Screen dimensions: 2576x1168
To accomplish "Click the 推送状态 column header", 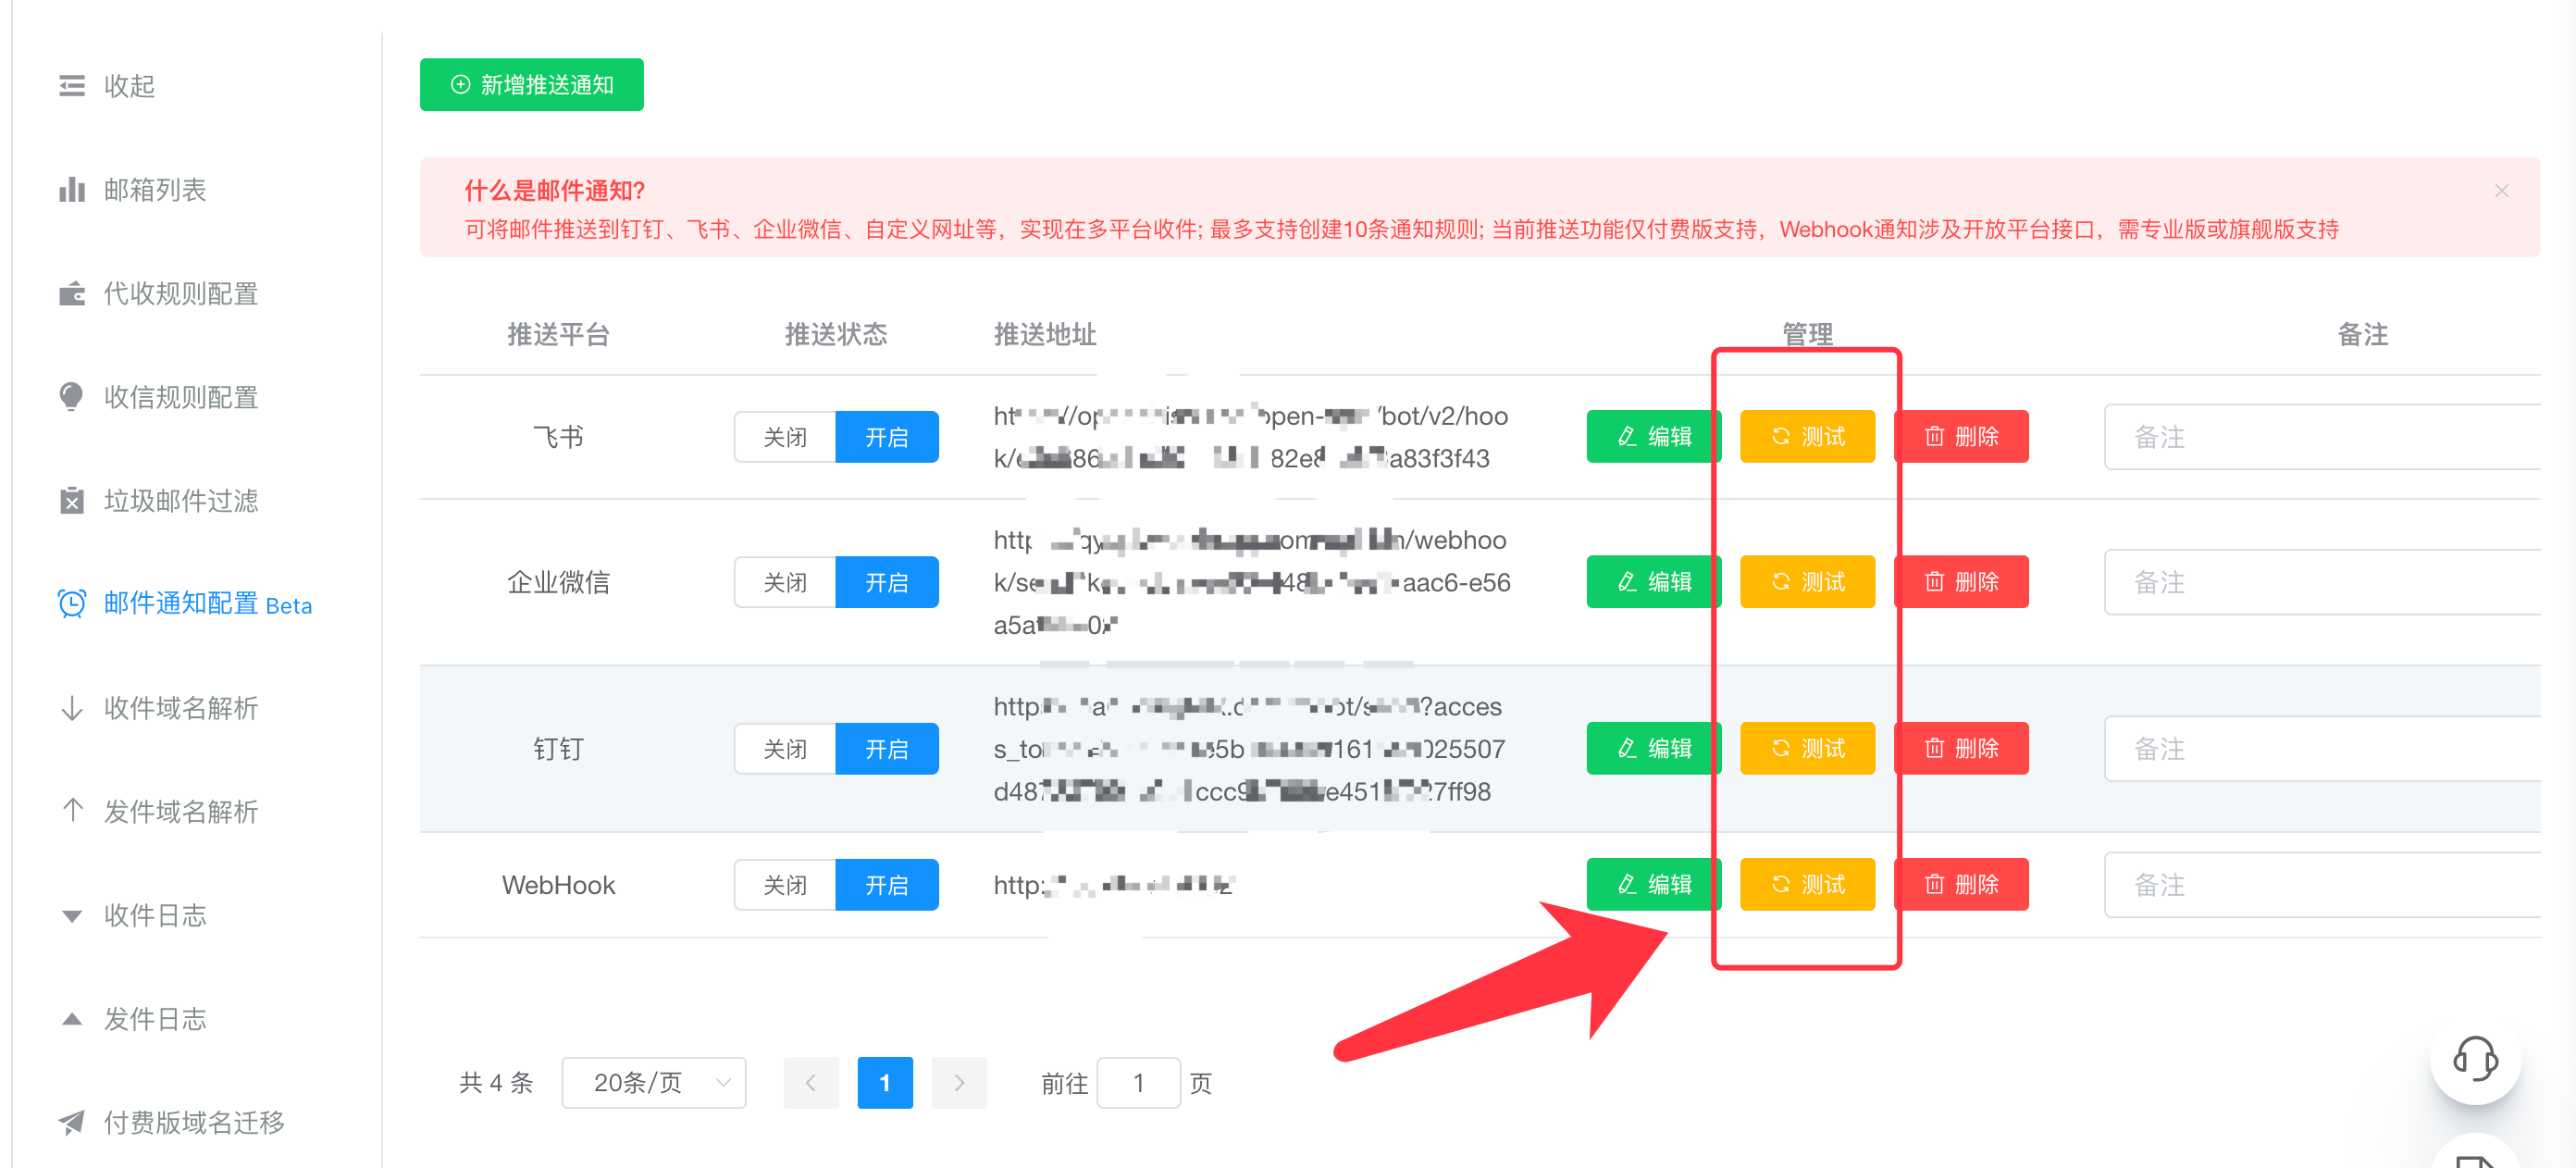I will [836, 335].
